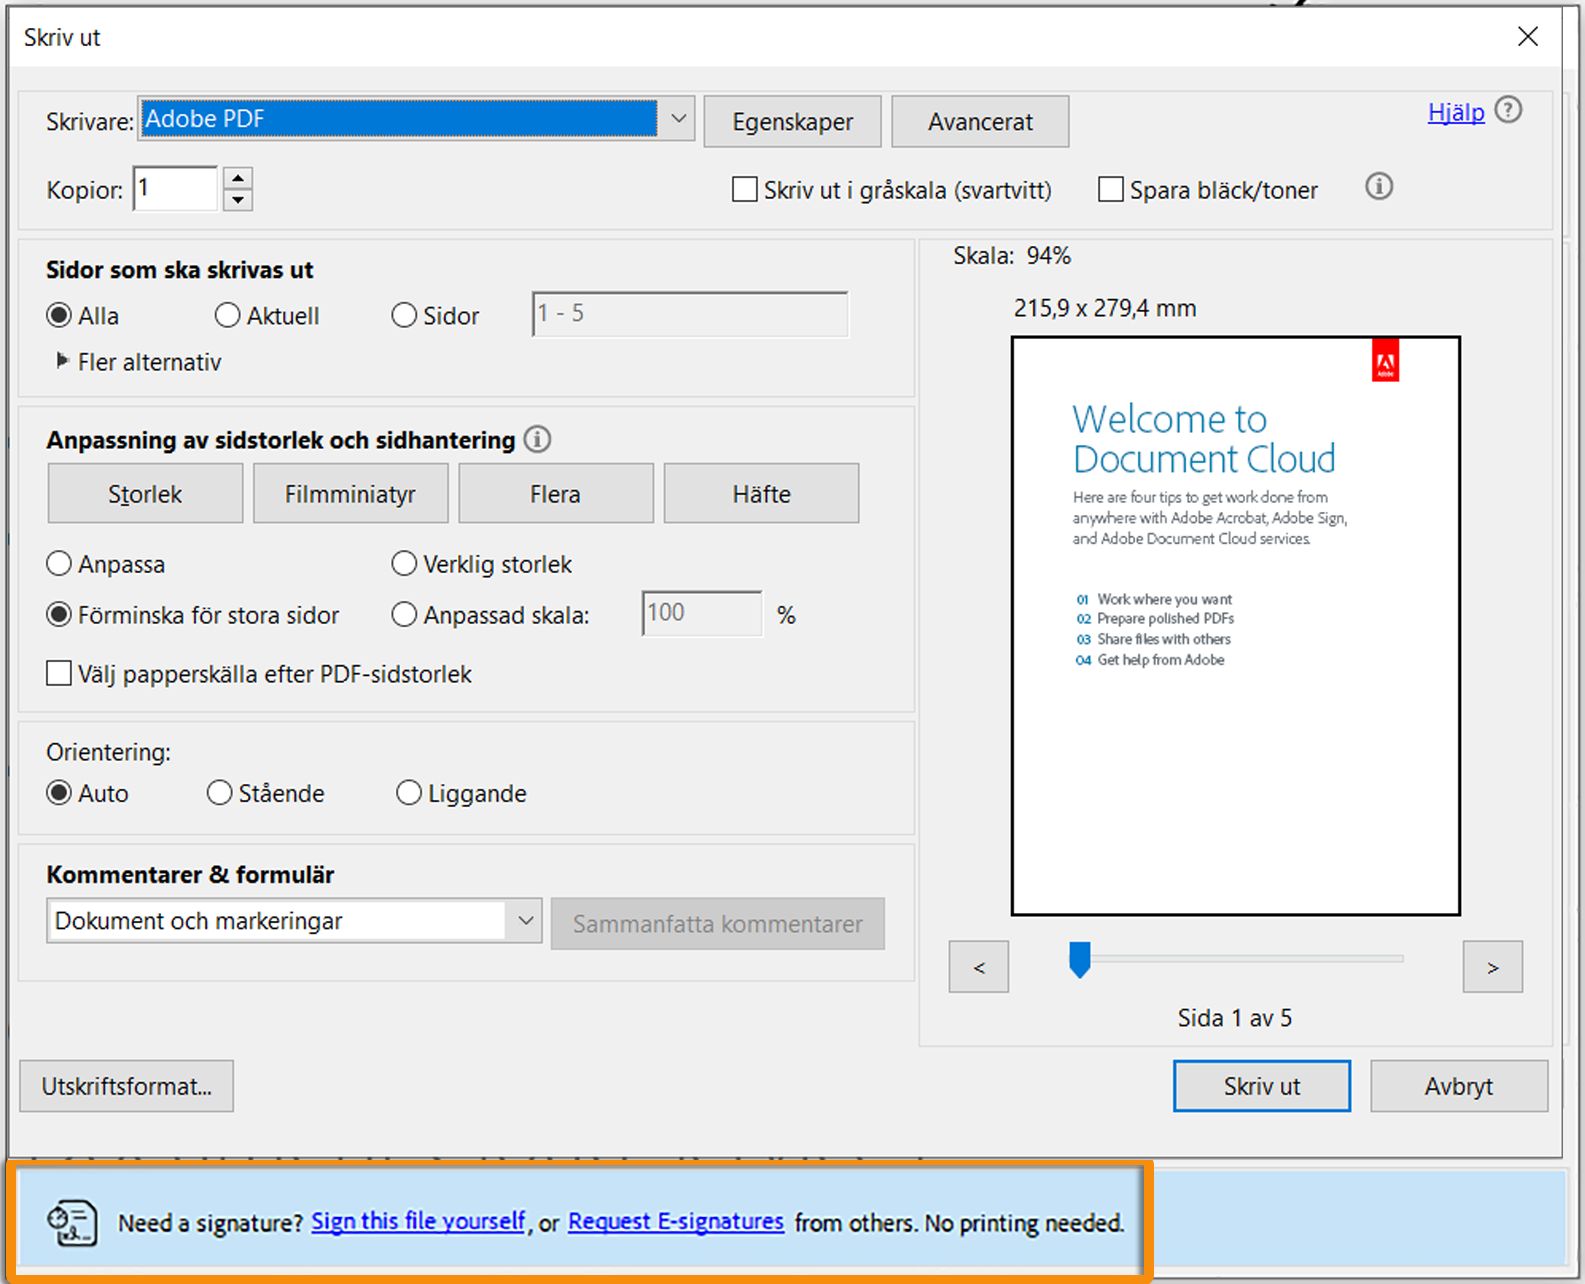The height and width of the screenshot is (1284, 1585).
Task: Click the page preview slider handle
Action: tap(1079, 959)
